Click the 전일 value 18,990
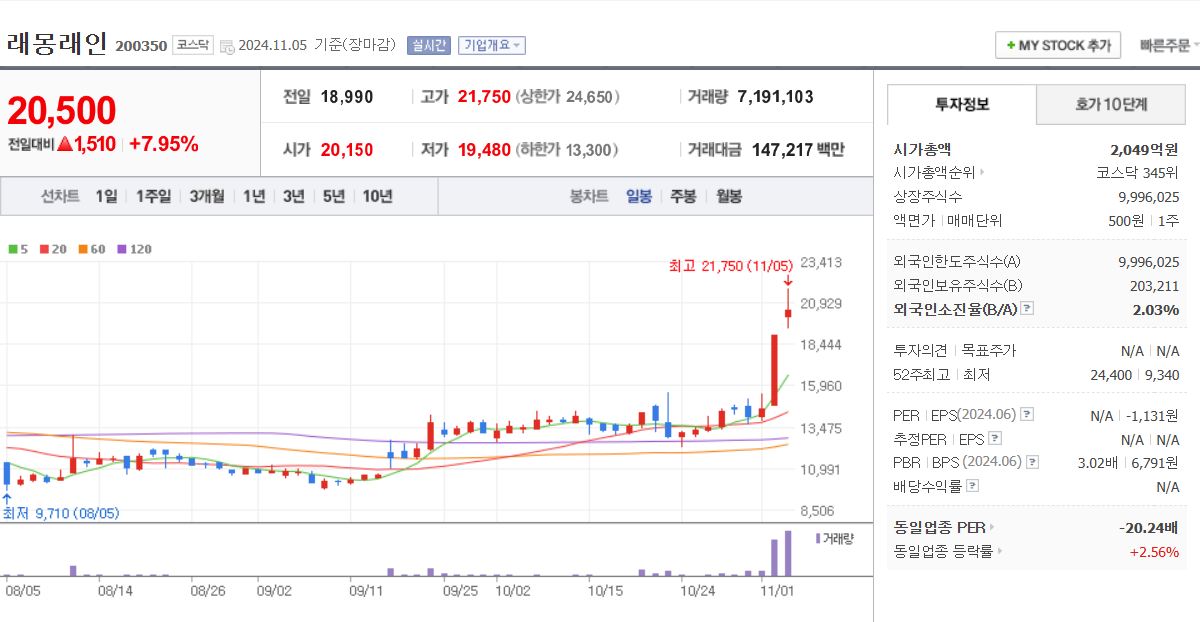 [x=347, y=97]
